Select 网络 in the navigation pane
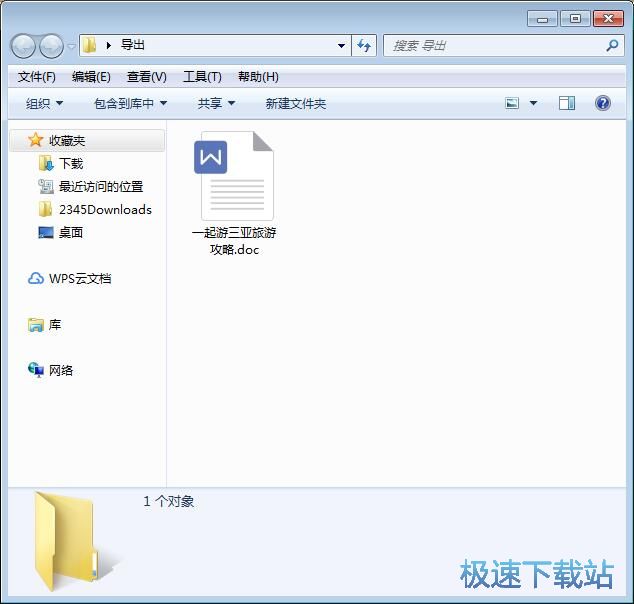634x604 pixels. coord(61,370)
